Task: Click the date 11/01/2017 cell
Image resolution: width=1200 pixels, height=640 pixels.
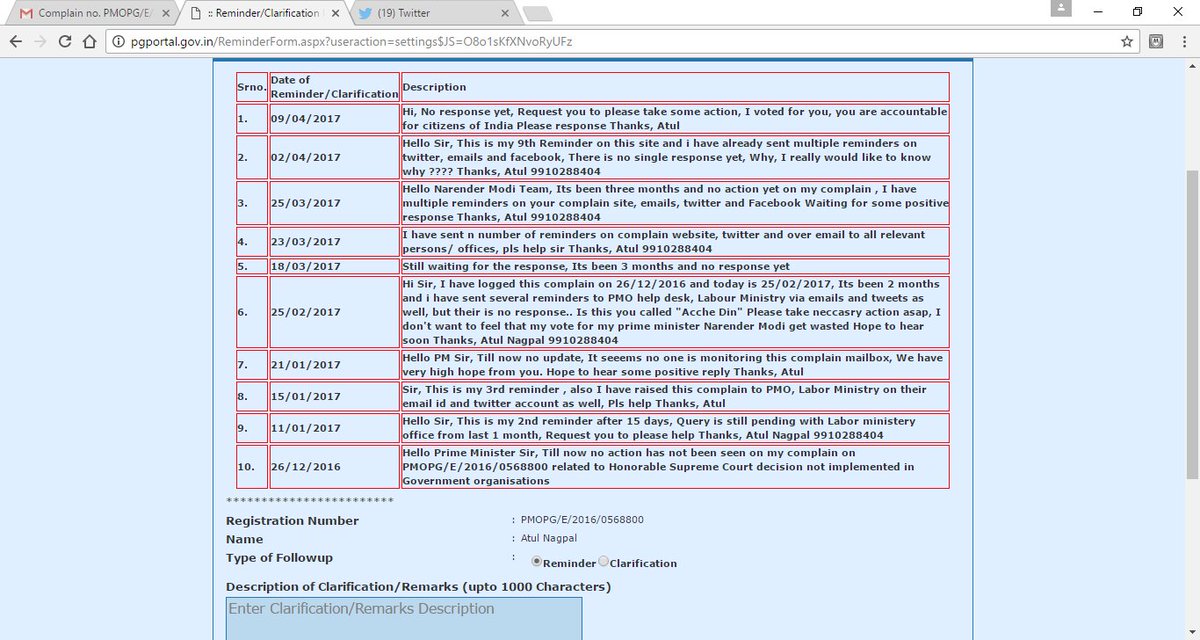Action: pyautogui.click(x=334, y=428)
